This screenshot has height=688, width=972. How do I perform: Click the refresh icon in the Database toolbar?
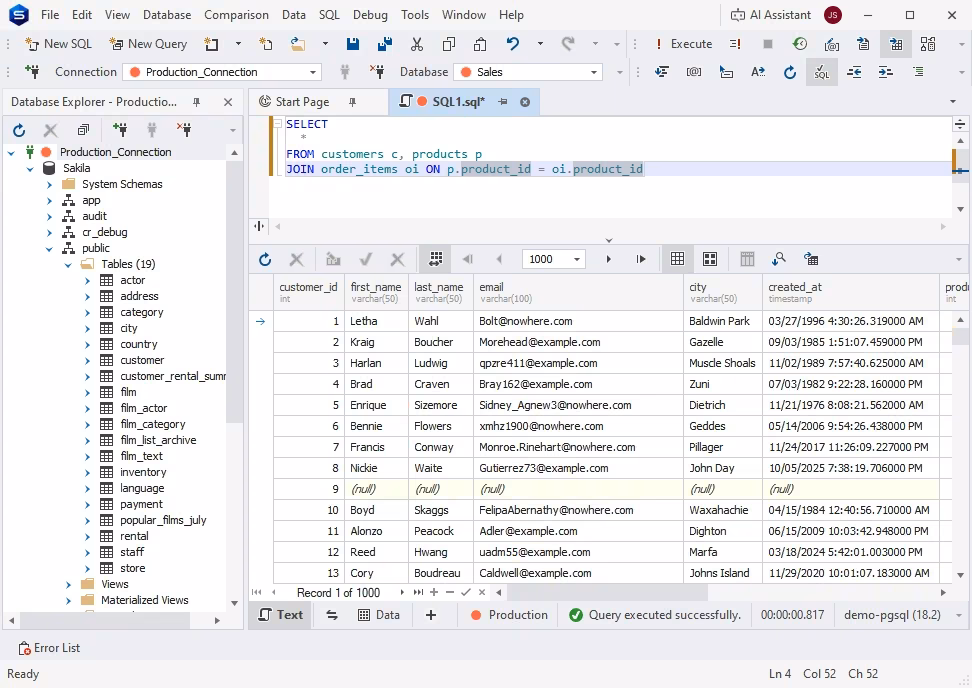point(790,72)
